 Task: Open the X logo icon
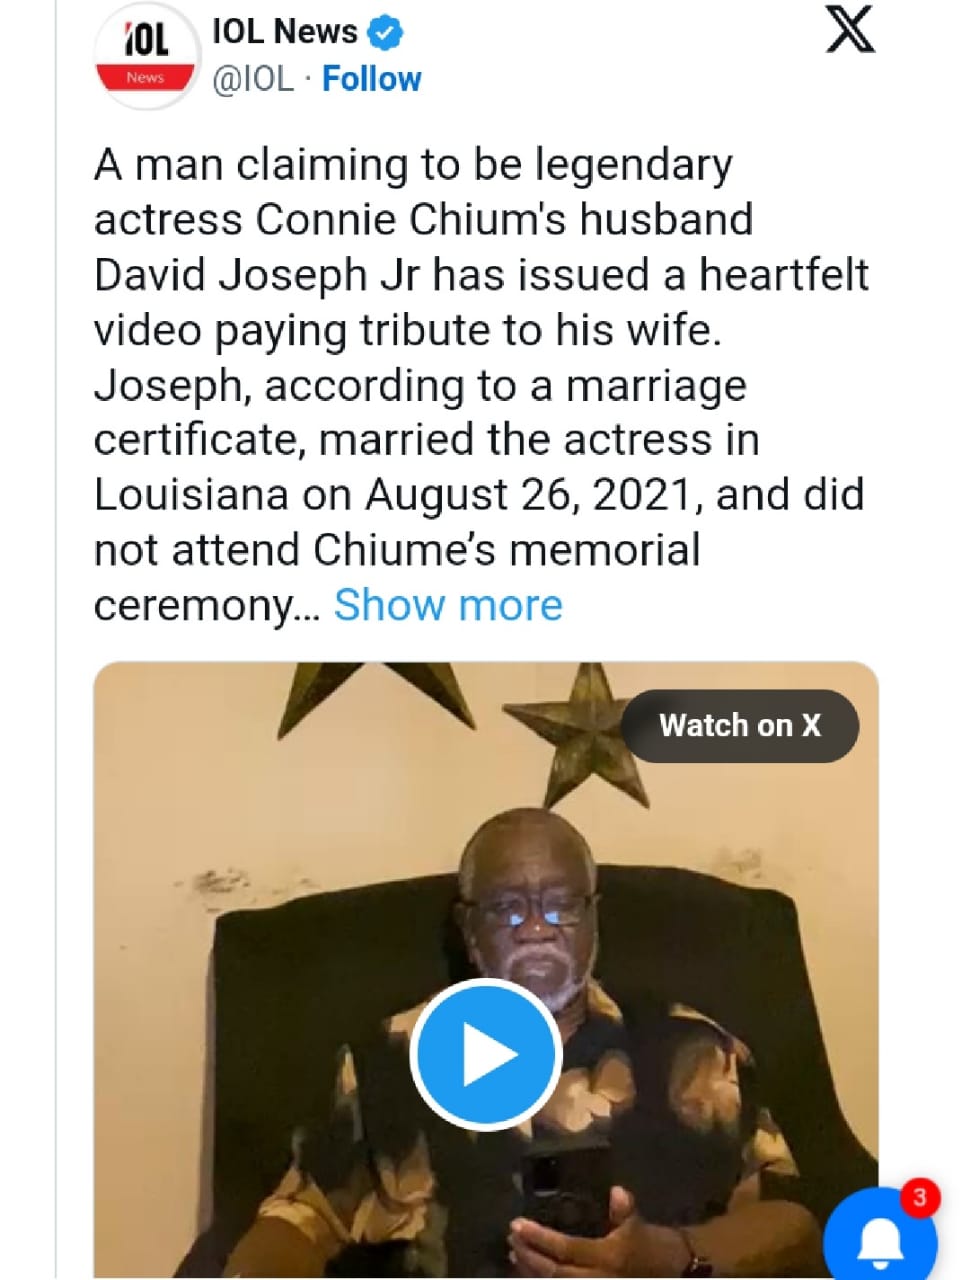point(849,30)
